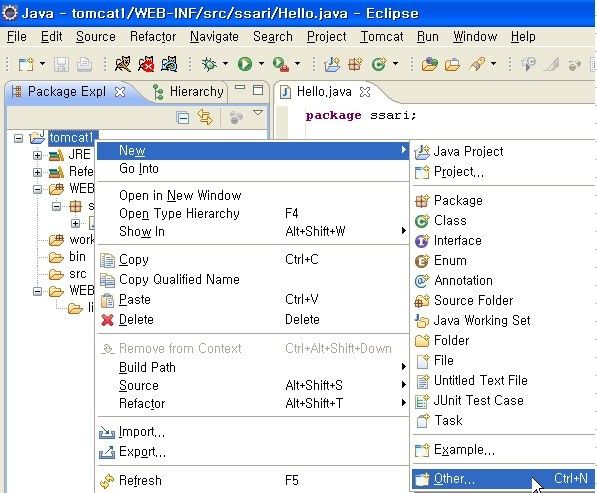
Task: Open the Refactor menu in menu bar
Action: [x=153, y=37]
